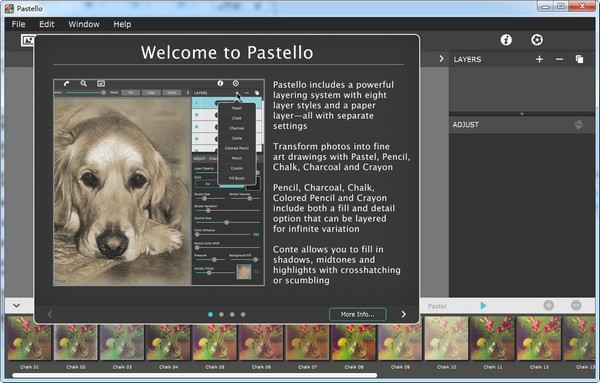Select the Chalk 06 preset thumbnail
This screenshot has height=383, width=600.
click(261, 342)
